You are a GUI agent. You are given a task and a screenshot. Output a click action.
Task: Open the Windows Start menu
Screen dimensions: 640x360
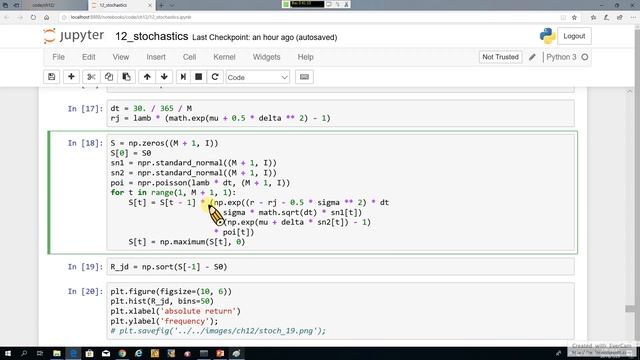7,353
